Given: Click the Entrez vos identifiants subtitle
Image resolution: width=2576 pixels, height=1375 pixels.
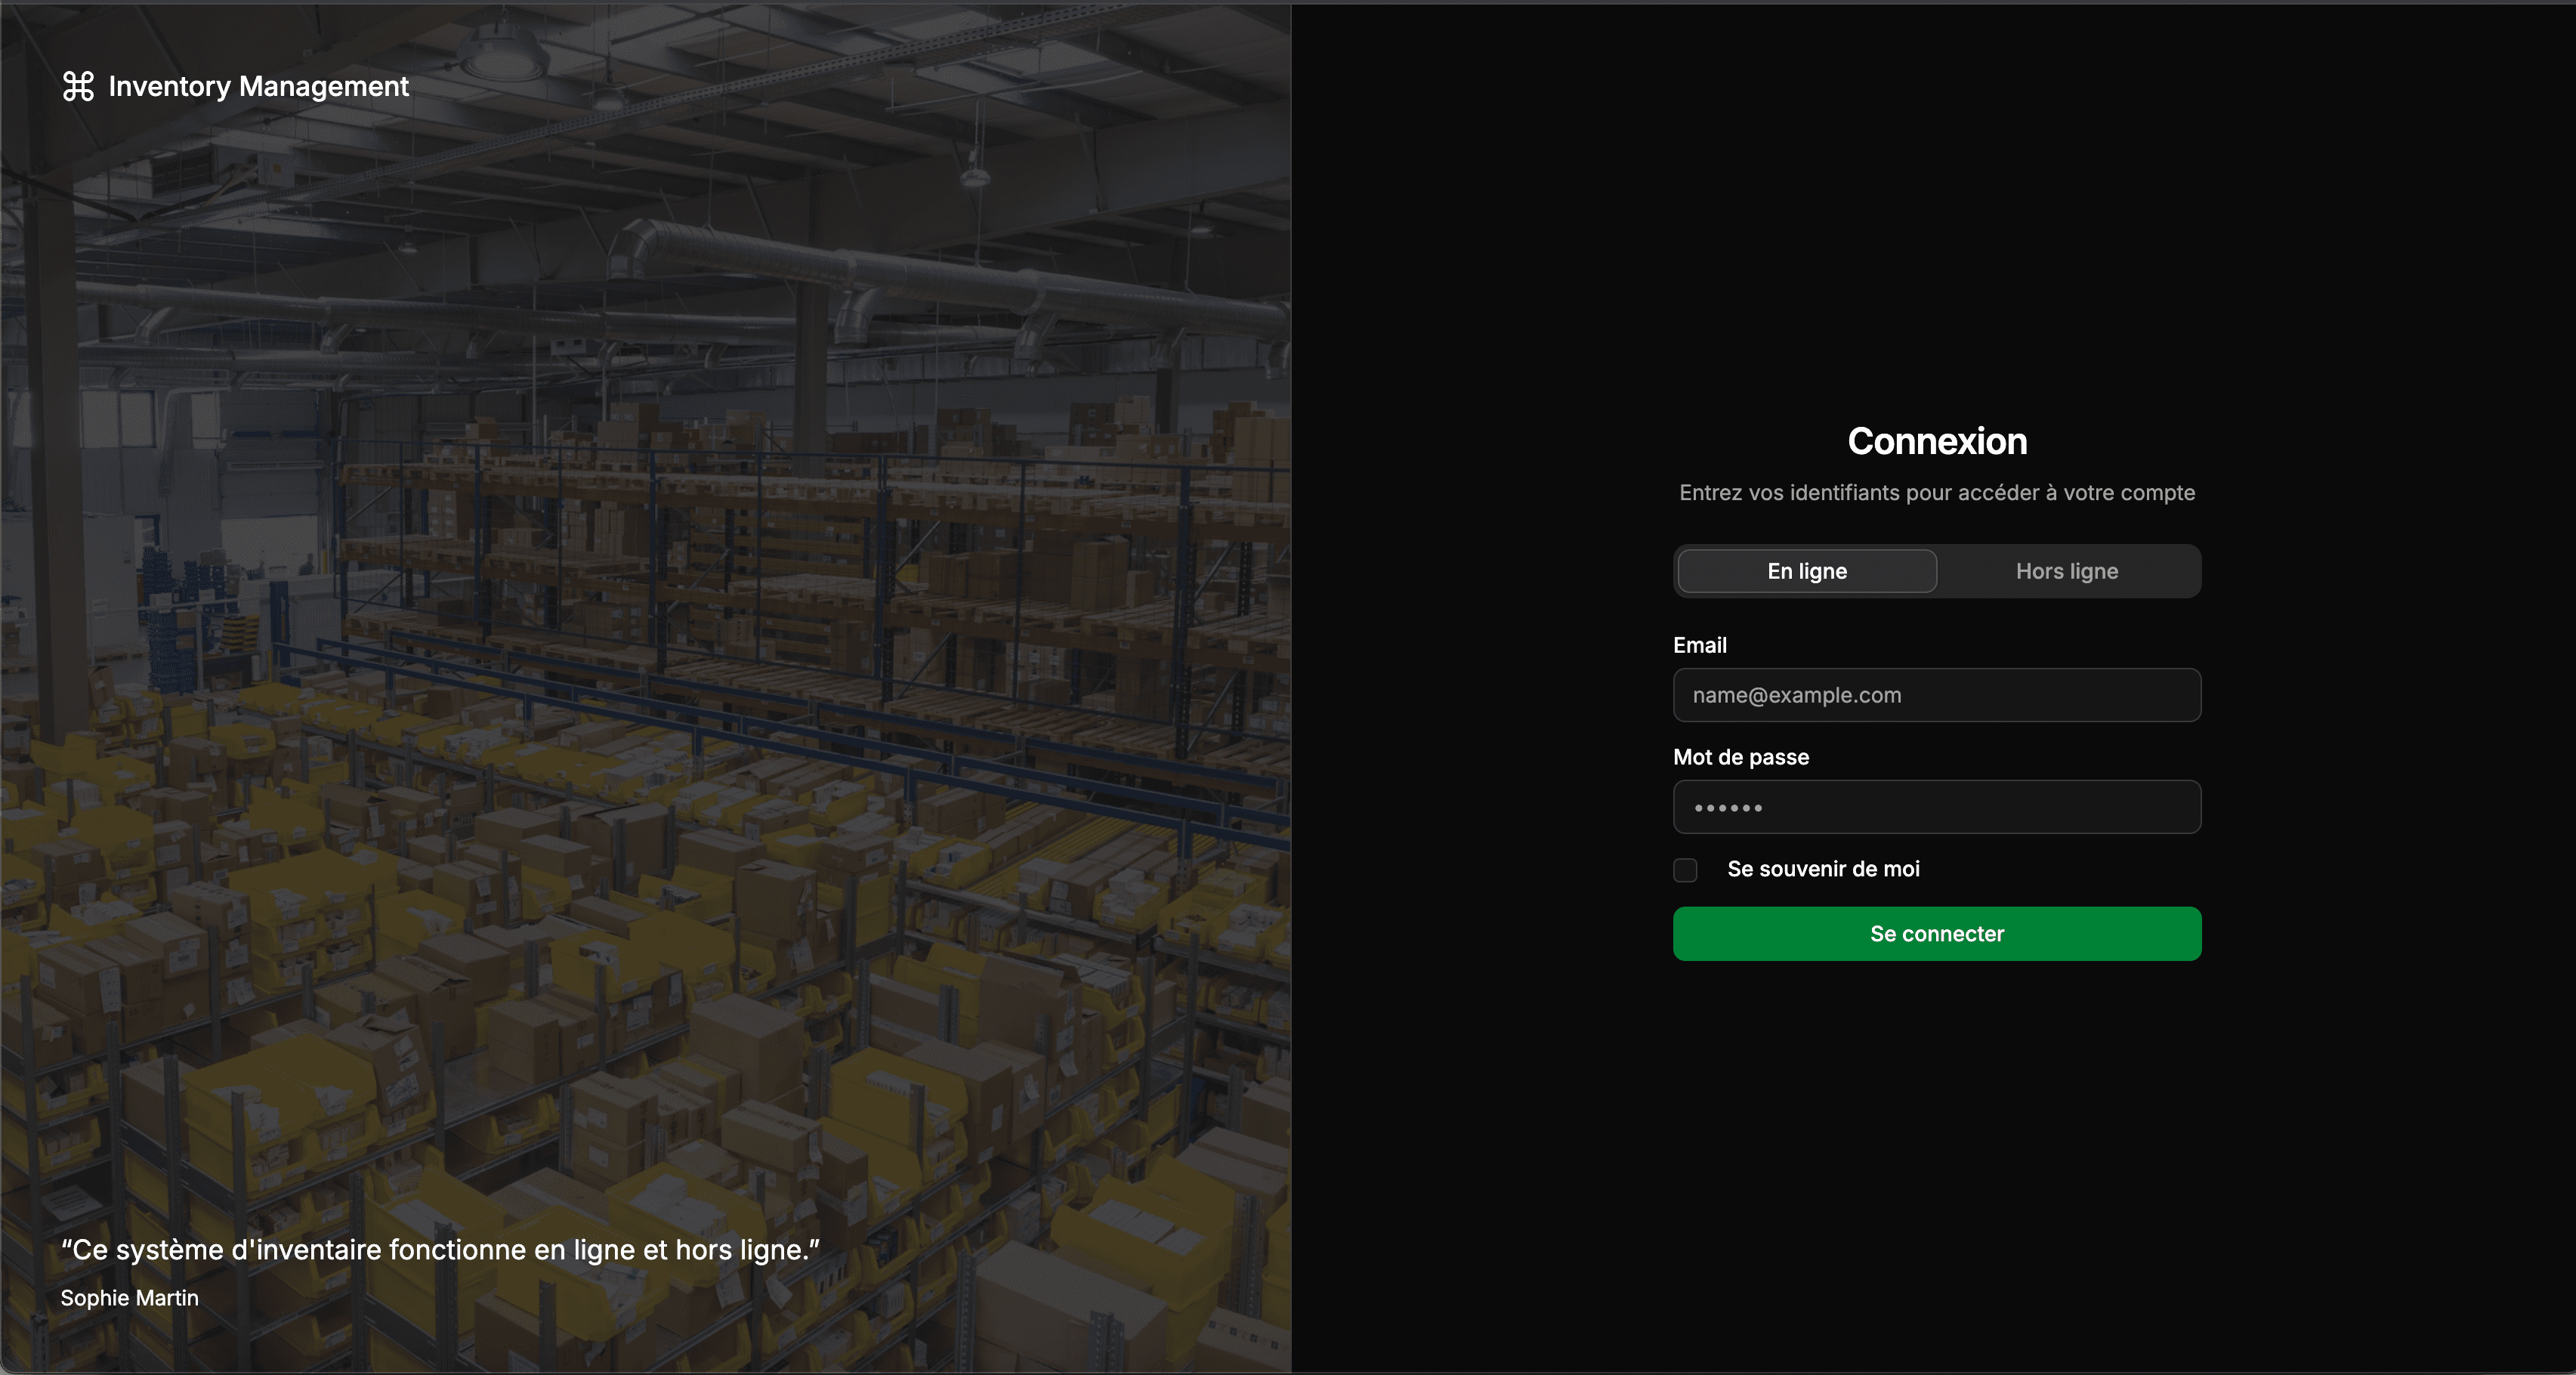Looking at the screenshot, I should [x=1936, y=492].
